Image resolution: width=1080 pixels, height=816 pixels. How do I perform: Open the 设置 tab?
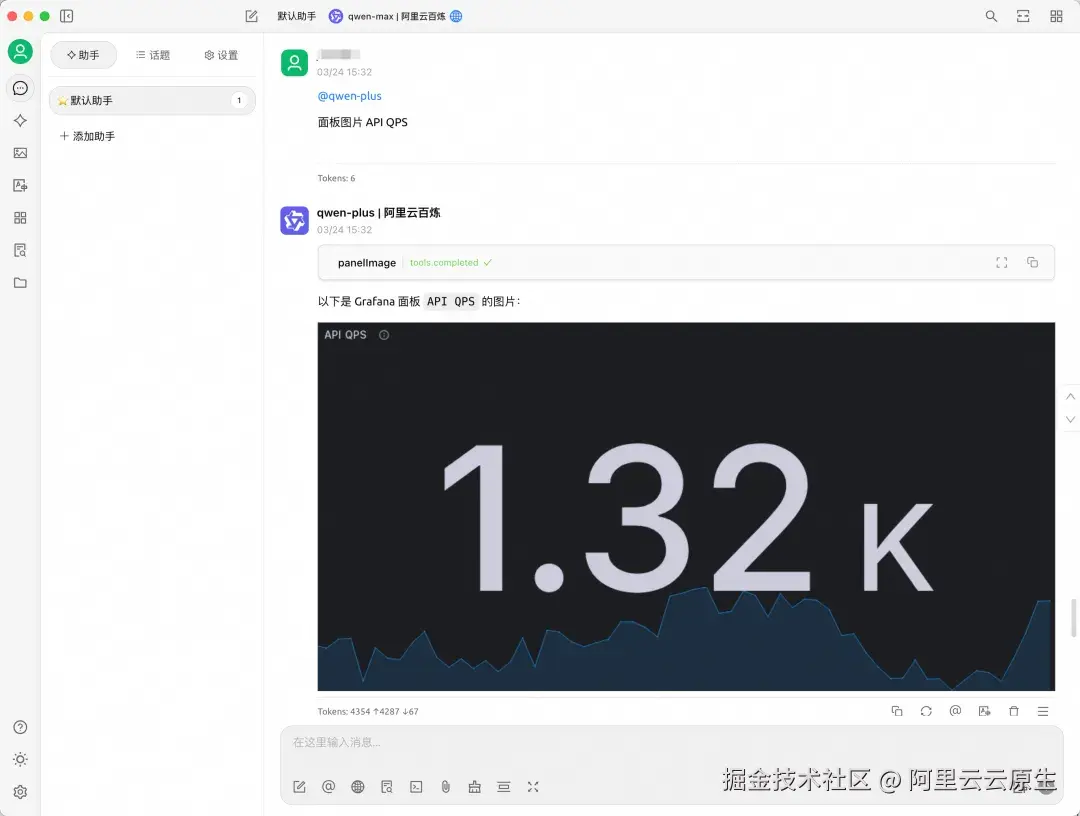pyautogui.click(x=220, y=55)
